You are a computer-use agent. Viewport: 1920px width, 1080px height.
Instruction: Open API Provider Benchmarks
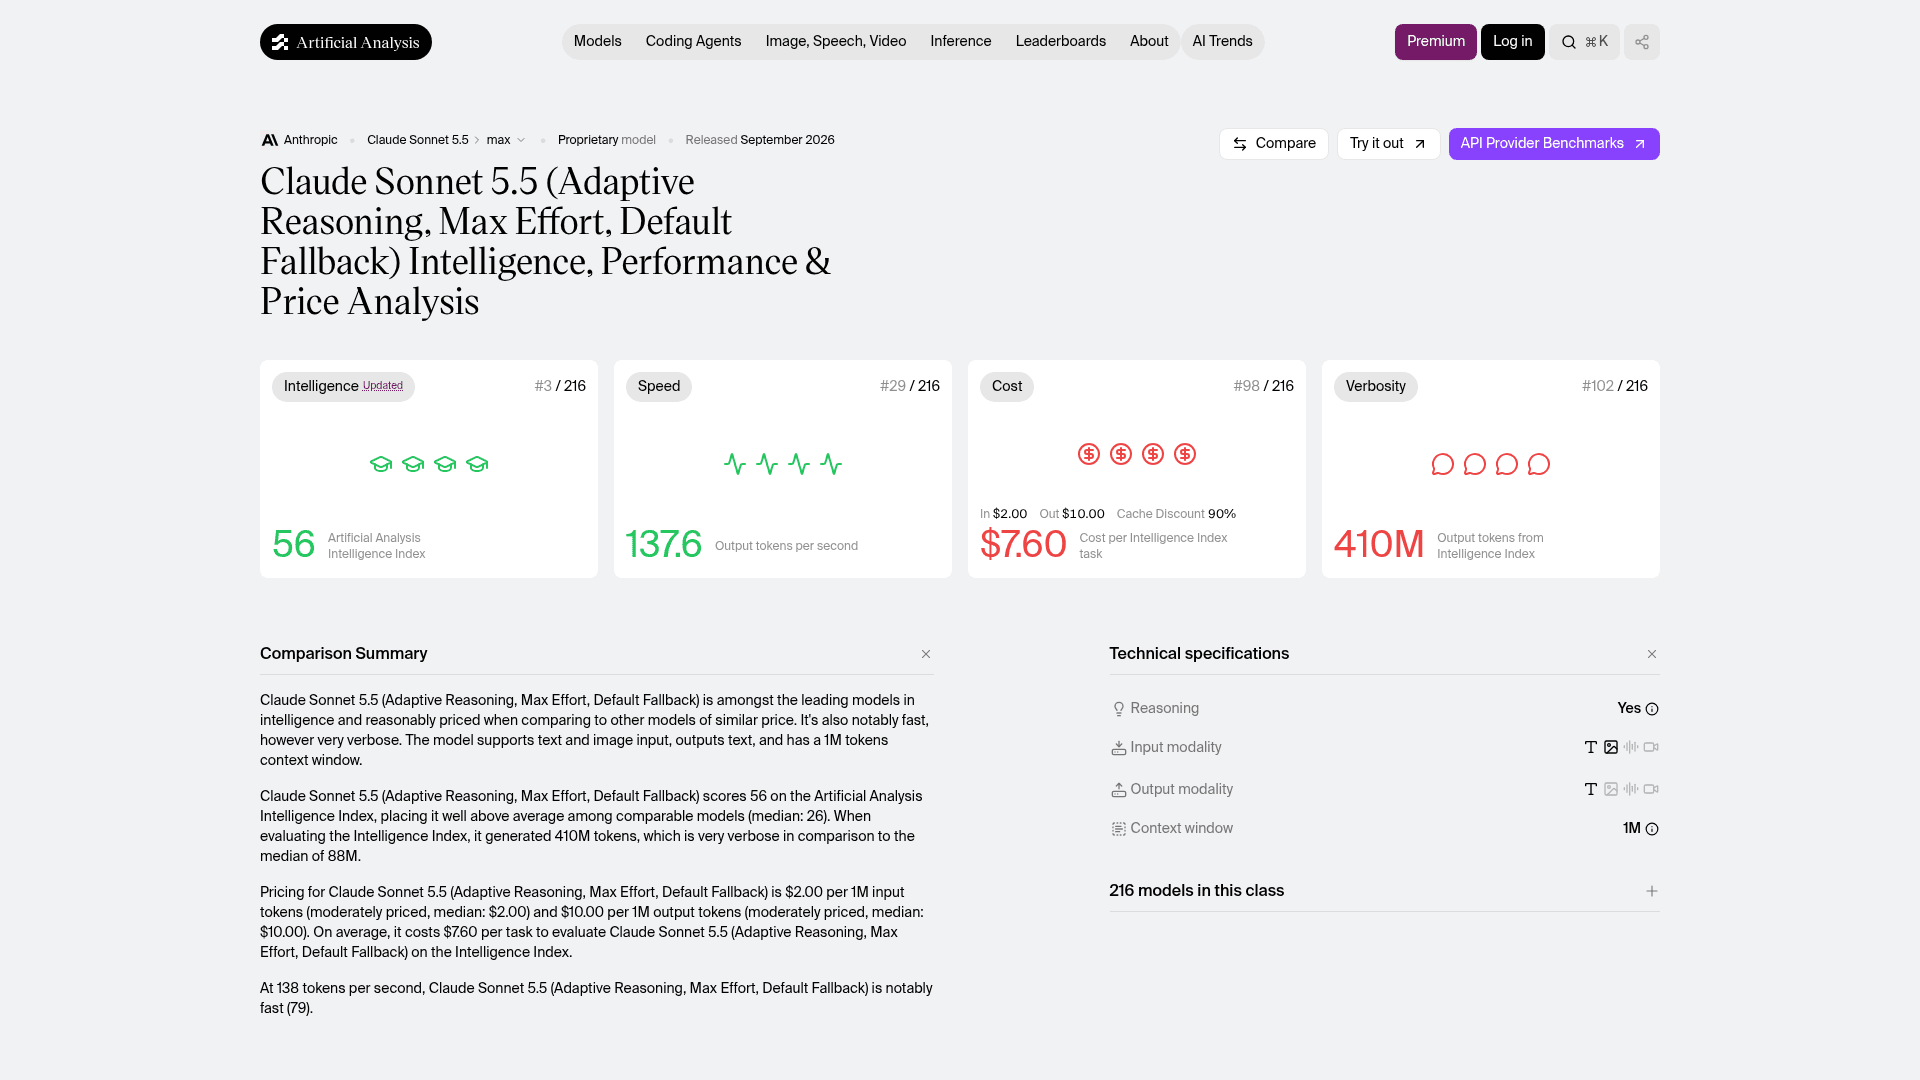click(1554, 144)
